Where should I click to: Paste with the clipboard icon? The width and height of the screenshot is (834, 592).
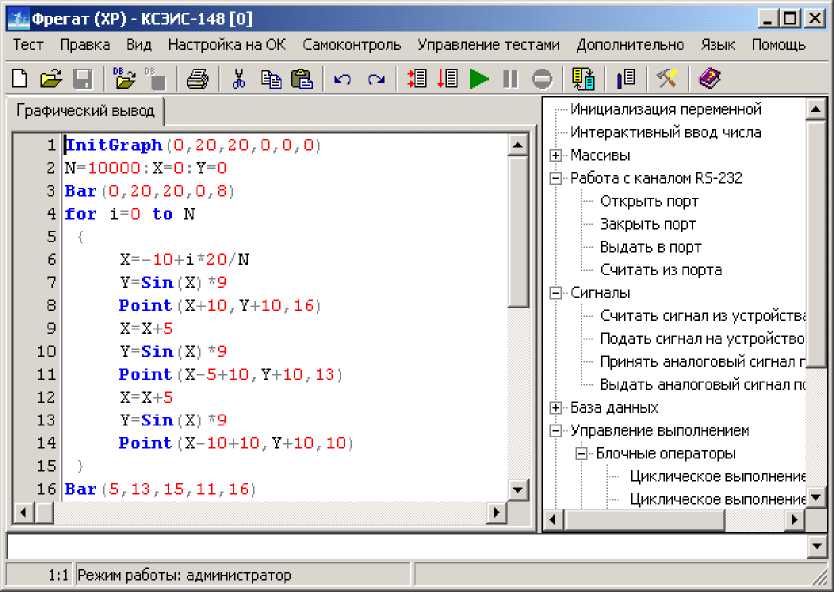pyautogui.click(x=302, y=79)
